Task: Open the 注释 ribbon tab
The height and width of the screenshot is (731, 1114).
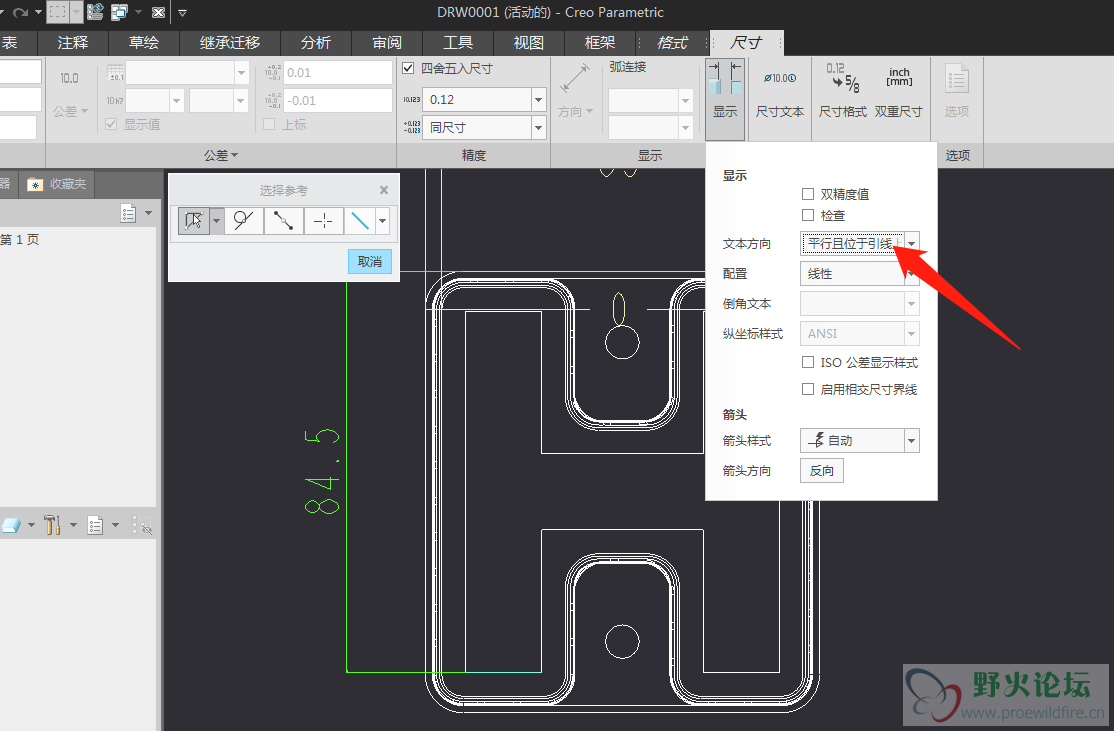Action: [x=73, y=43]
